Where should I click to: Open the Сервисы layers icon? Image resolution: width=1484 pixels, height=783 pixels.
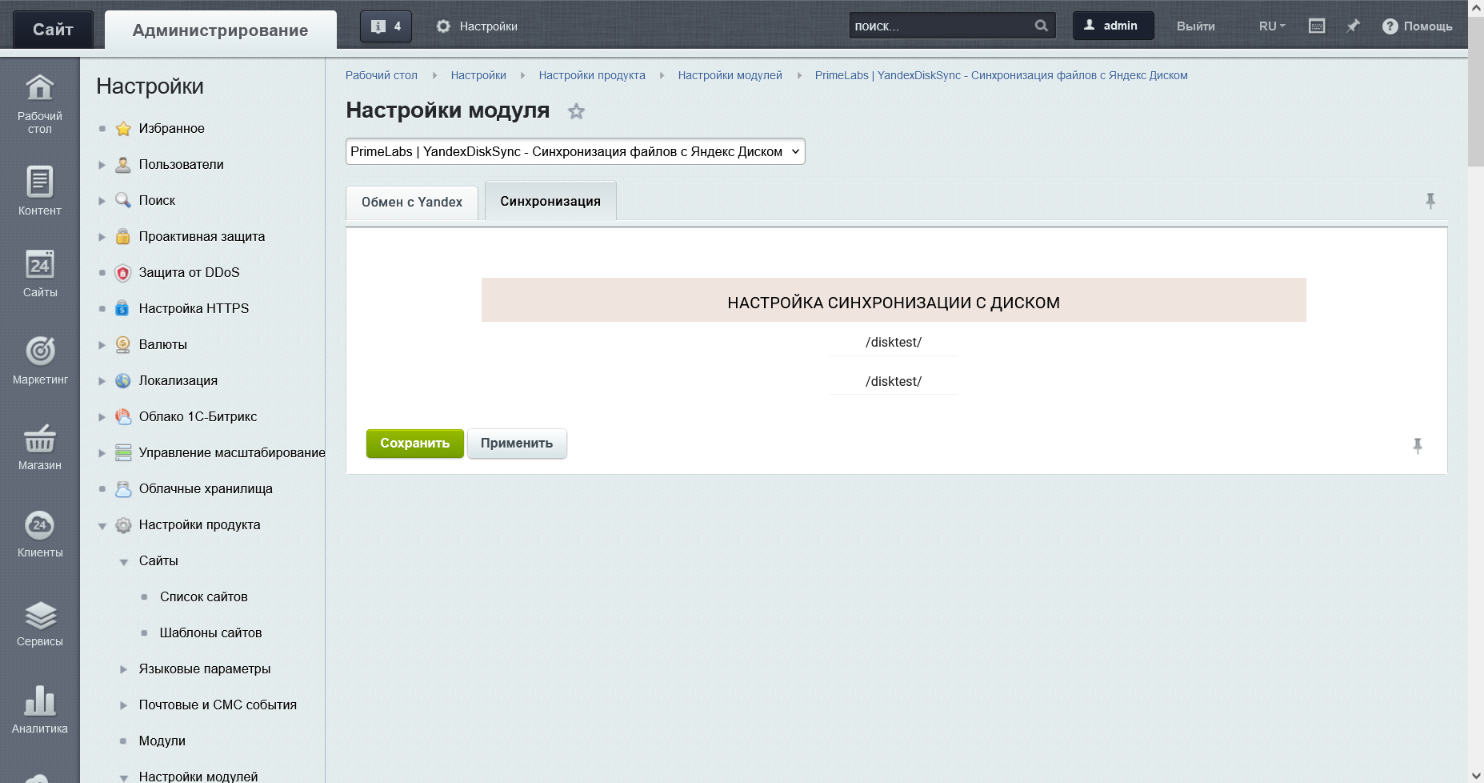(39, 614)
